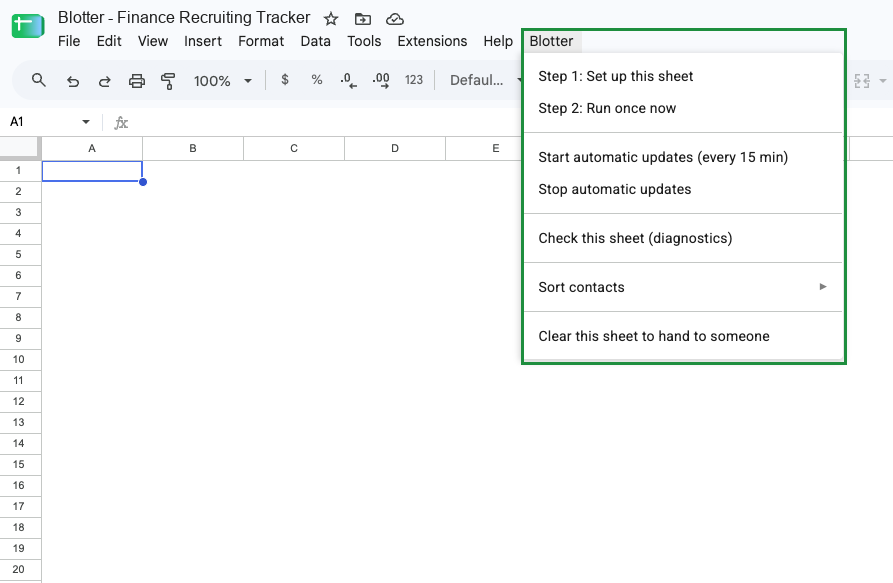Select row 20 header
The width and height of the screenshot is (893, 583).
coord(19,569)
